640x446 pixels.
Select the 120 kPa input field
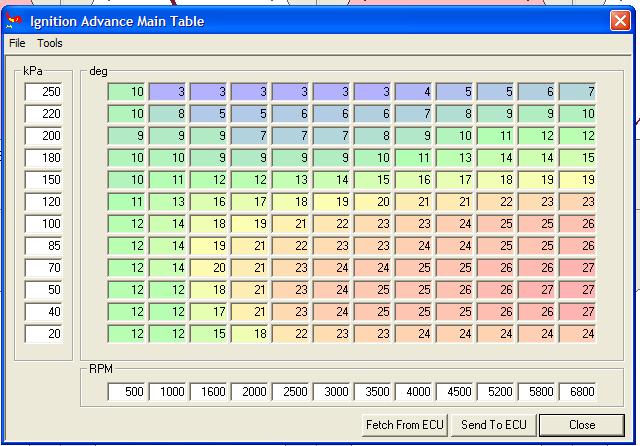click(43, 202)
